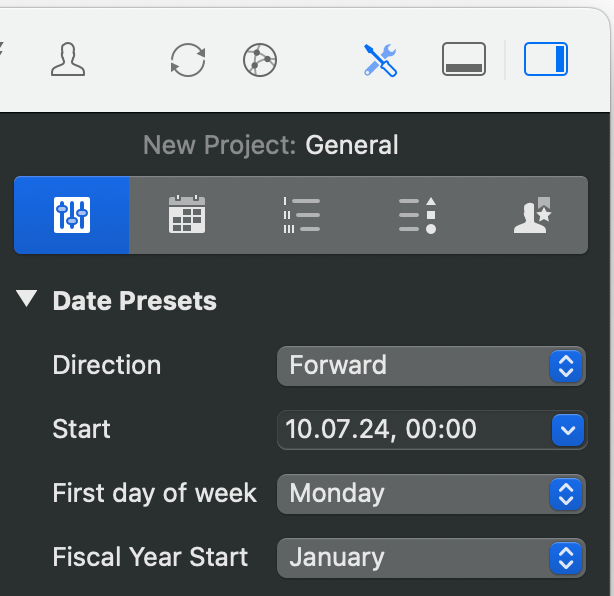
Task: Click the New Project: General title
Action: [271, 145]
